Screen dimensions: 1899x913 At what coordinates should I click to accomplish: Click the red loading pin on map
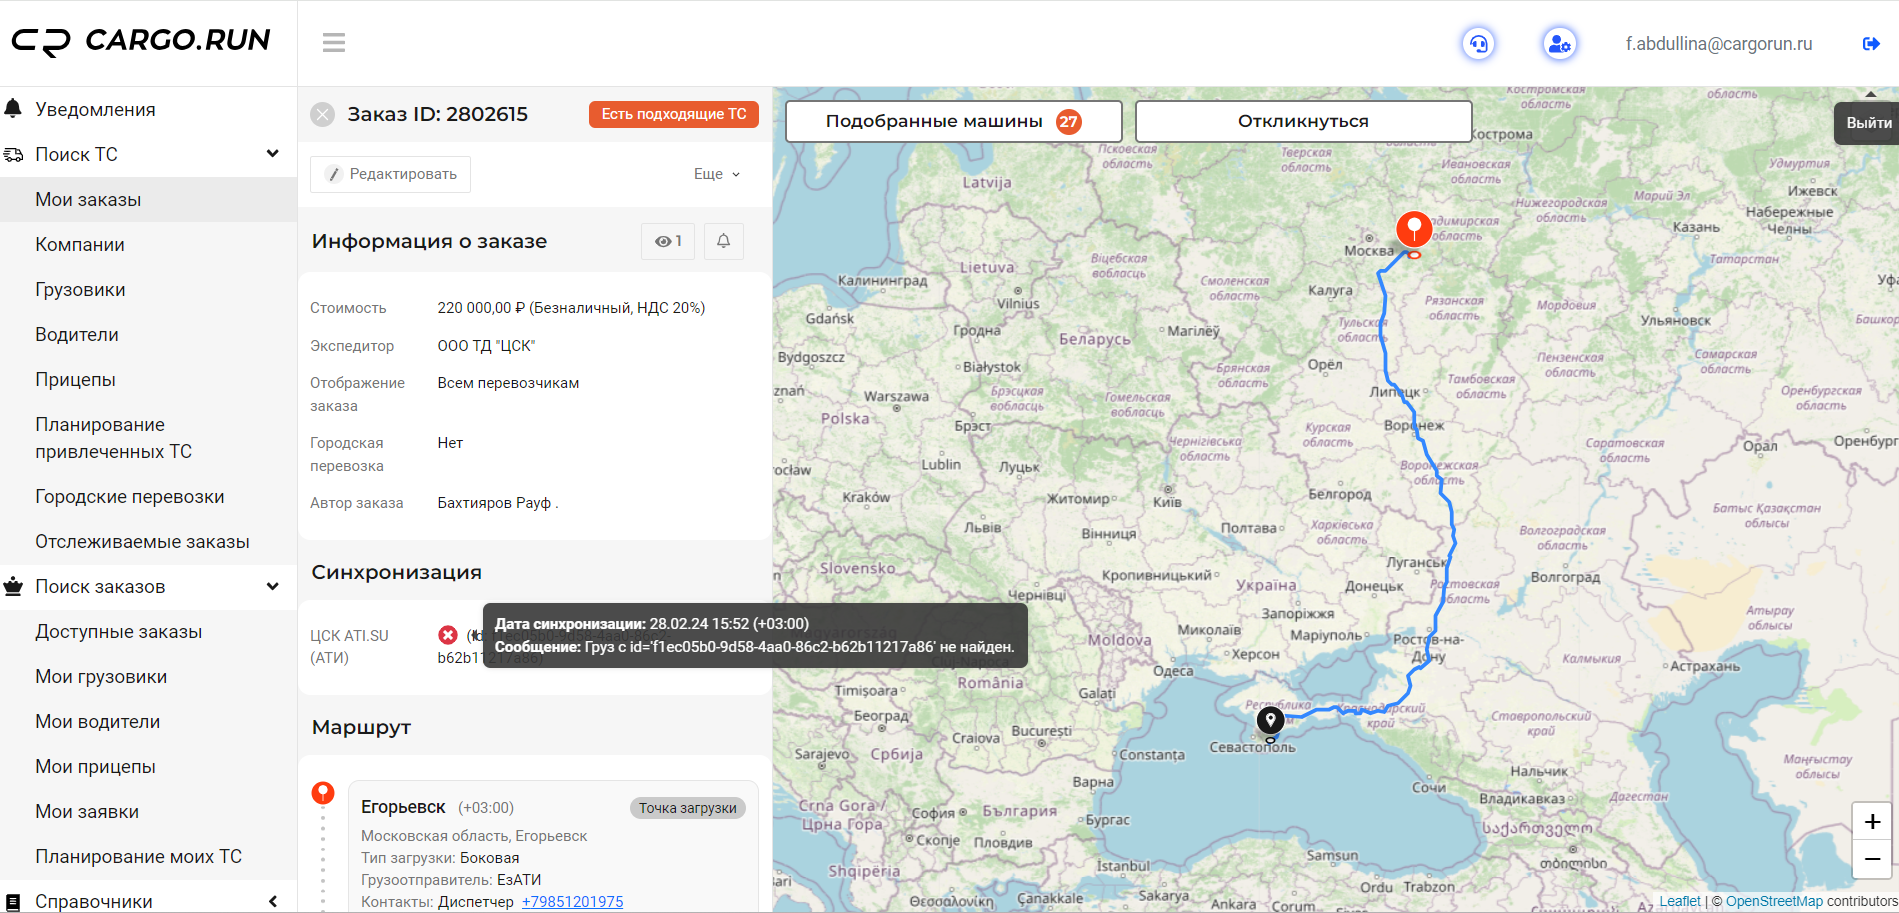pos(1414,230)
